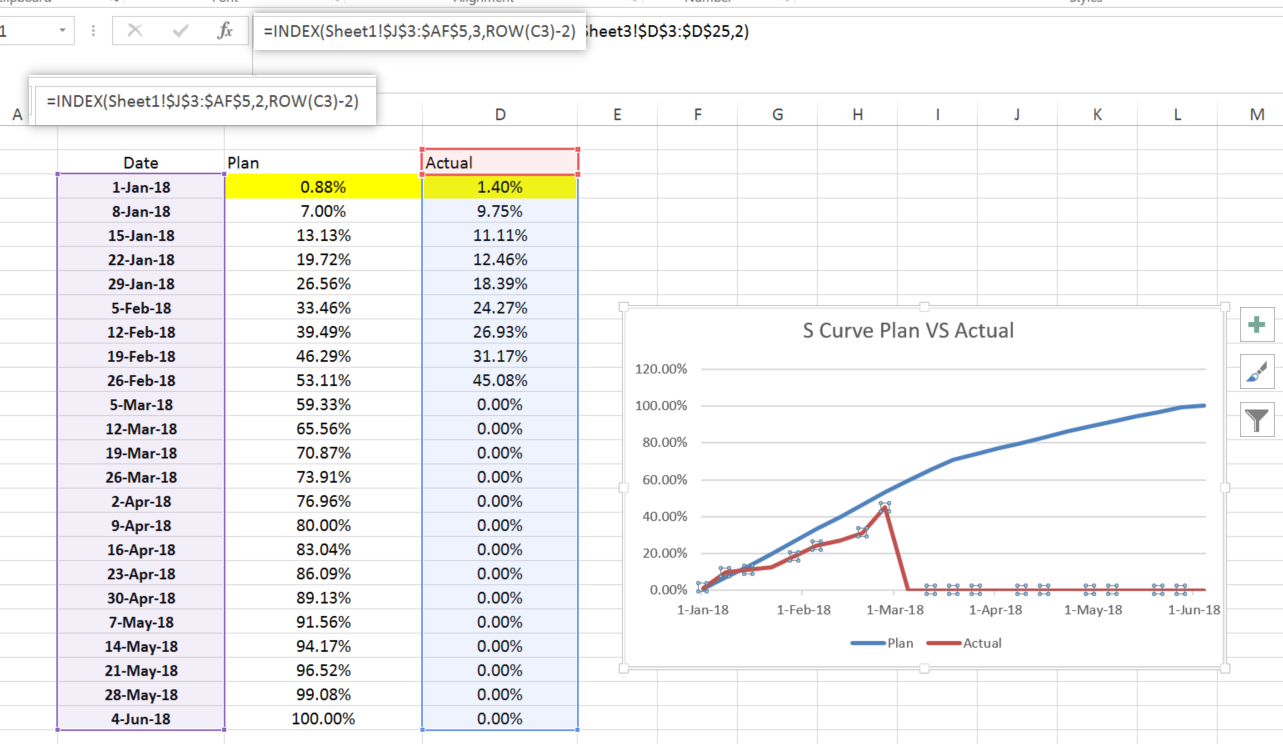The width and height of the screenshot is (1283, 744).
Task: Select the 86.09% plan value
Action: (x=324, y=574)
